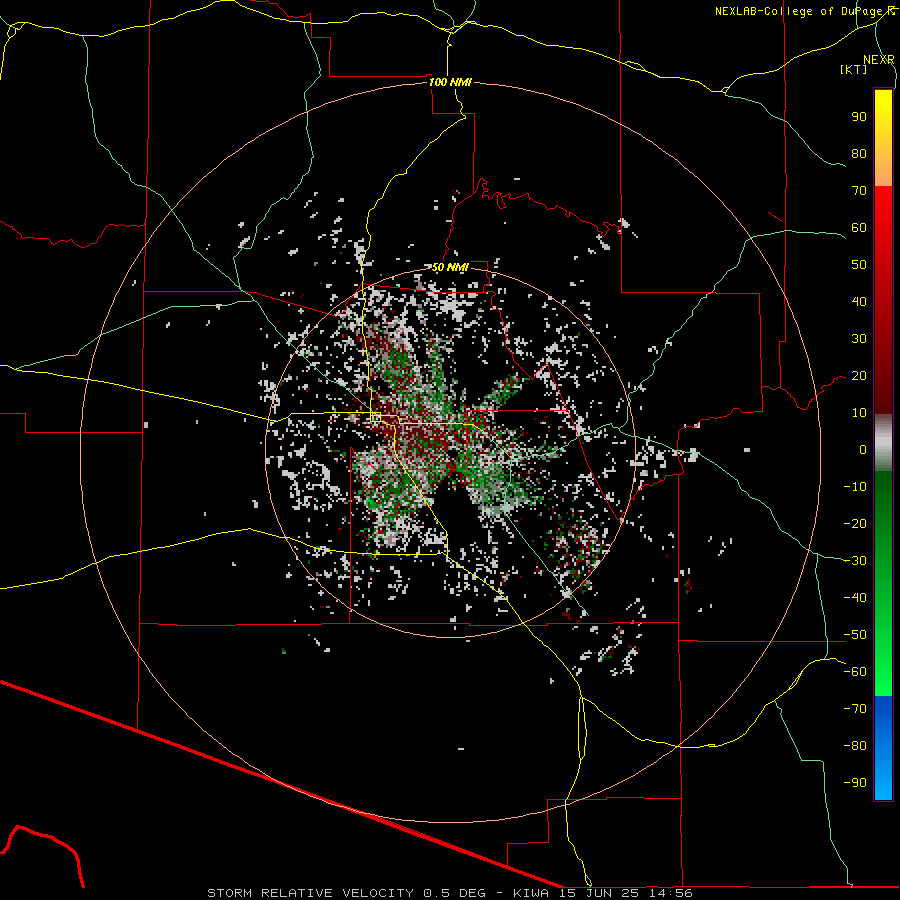Click the storm relative velocity caption text
The image size is (900, 900).
click(x=450, y=893)
